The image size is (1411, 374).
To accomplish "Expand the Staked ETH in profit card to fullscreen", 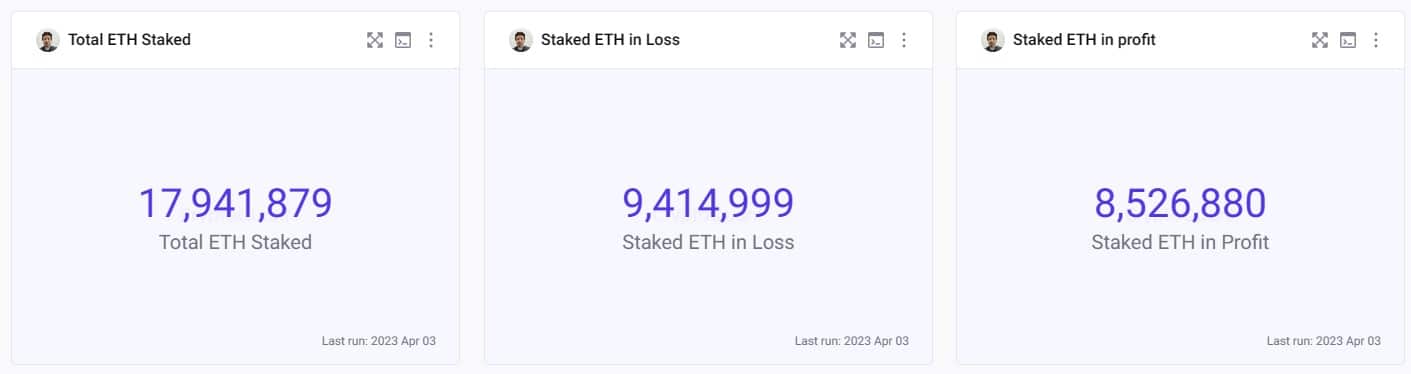I will pos(1320,40).
